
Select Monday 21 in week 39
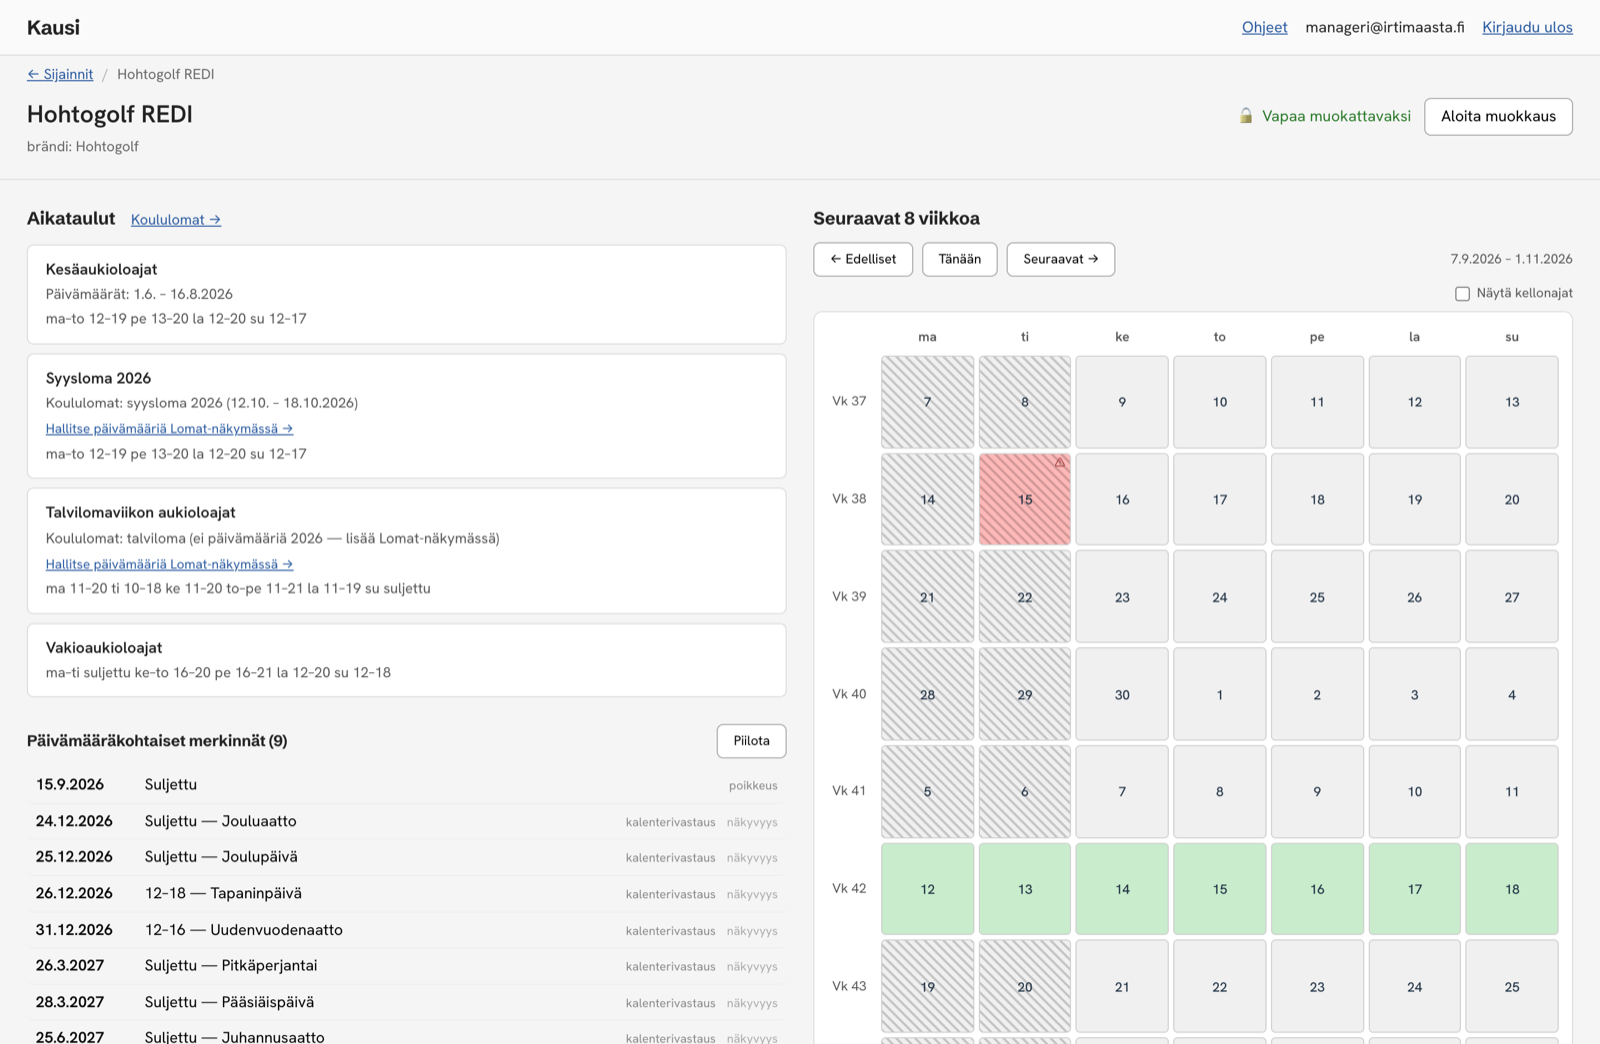tap(927, 597)
